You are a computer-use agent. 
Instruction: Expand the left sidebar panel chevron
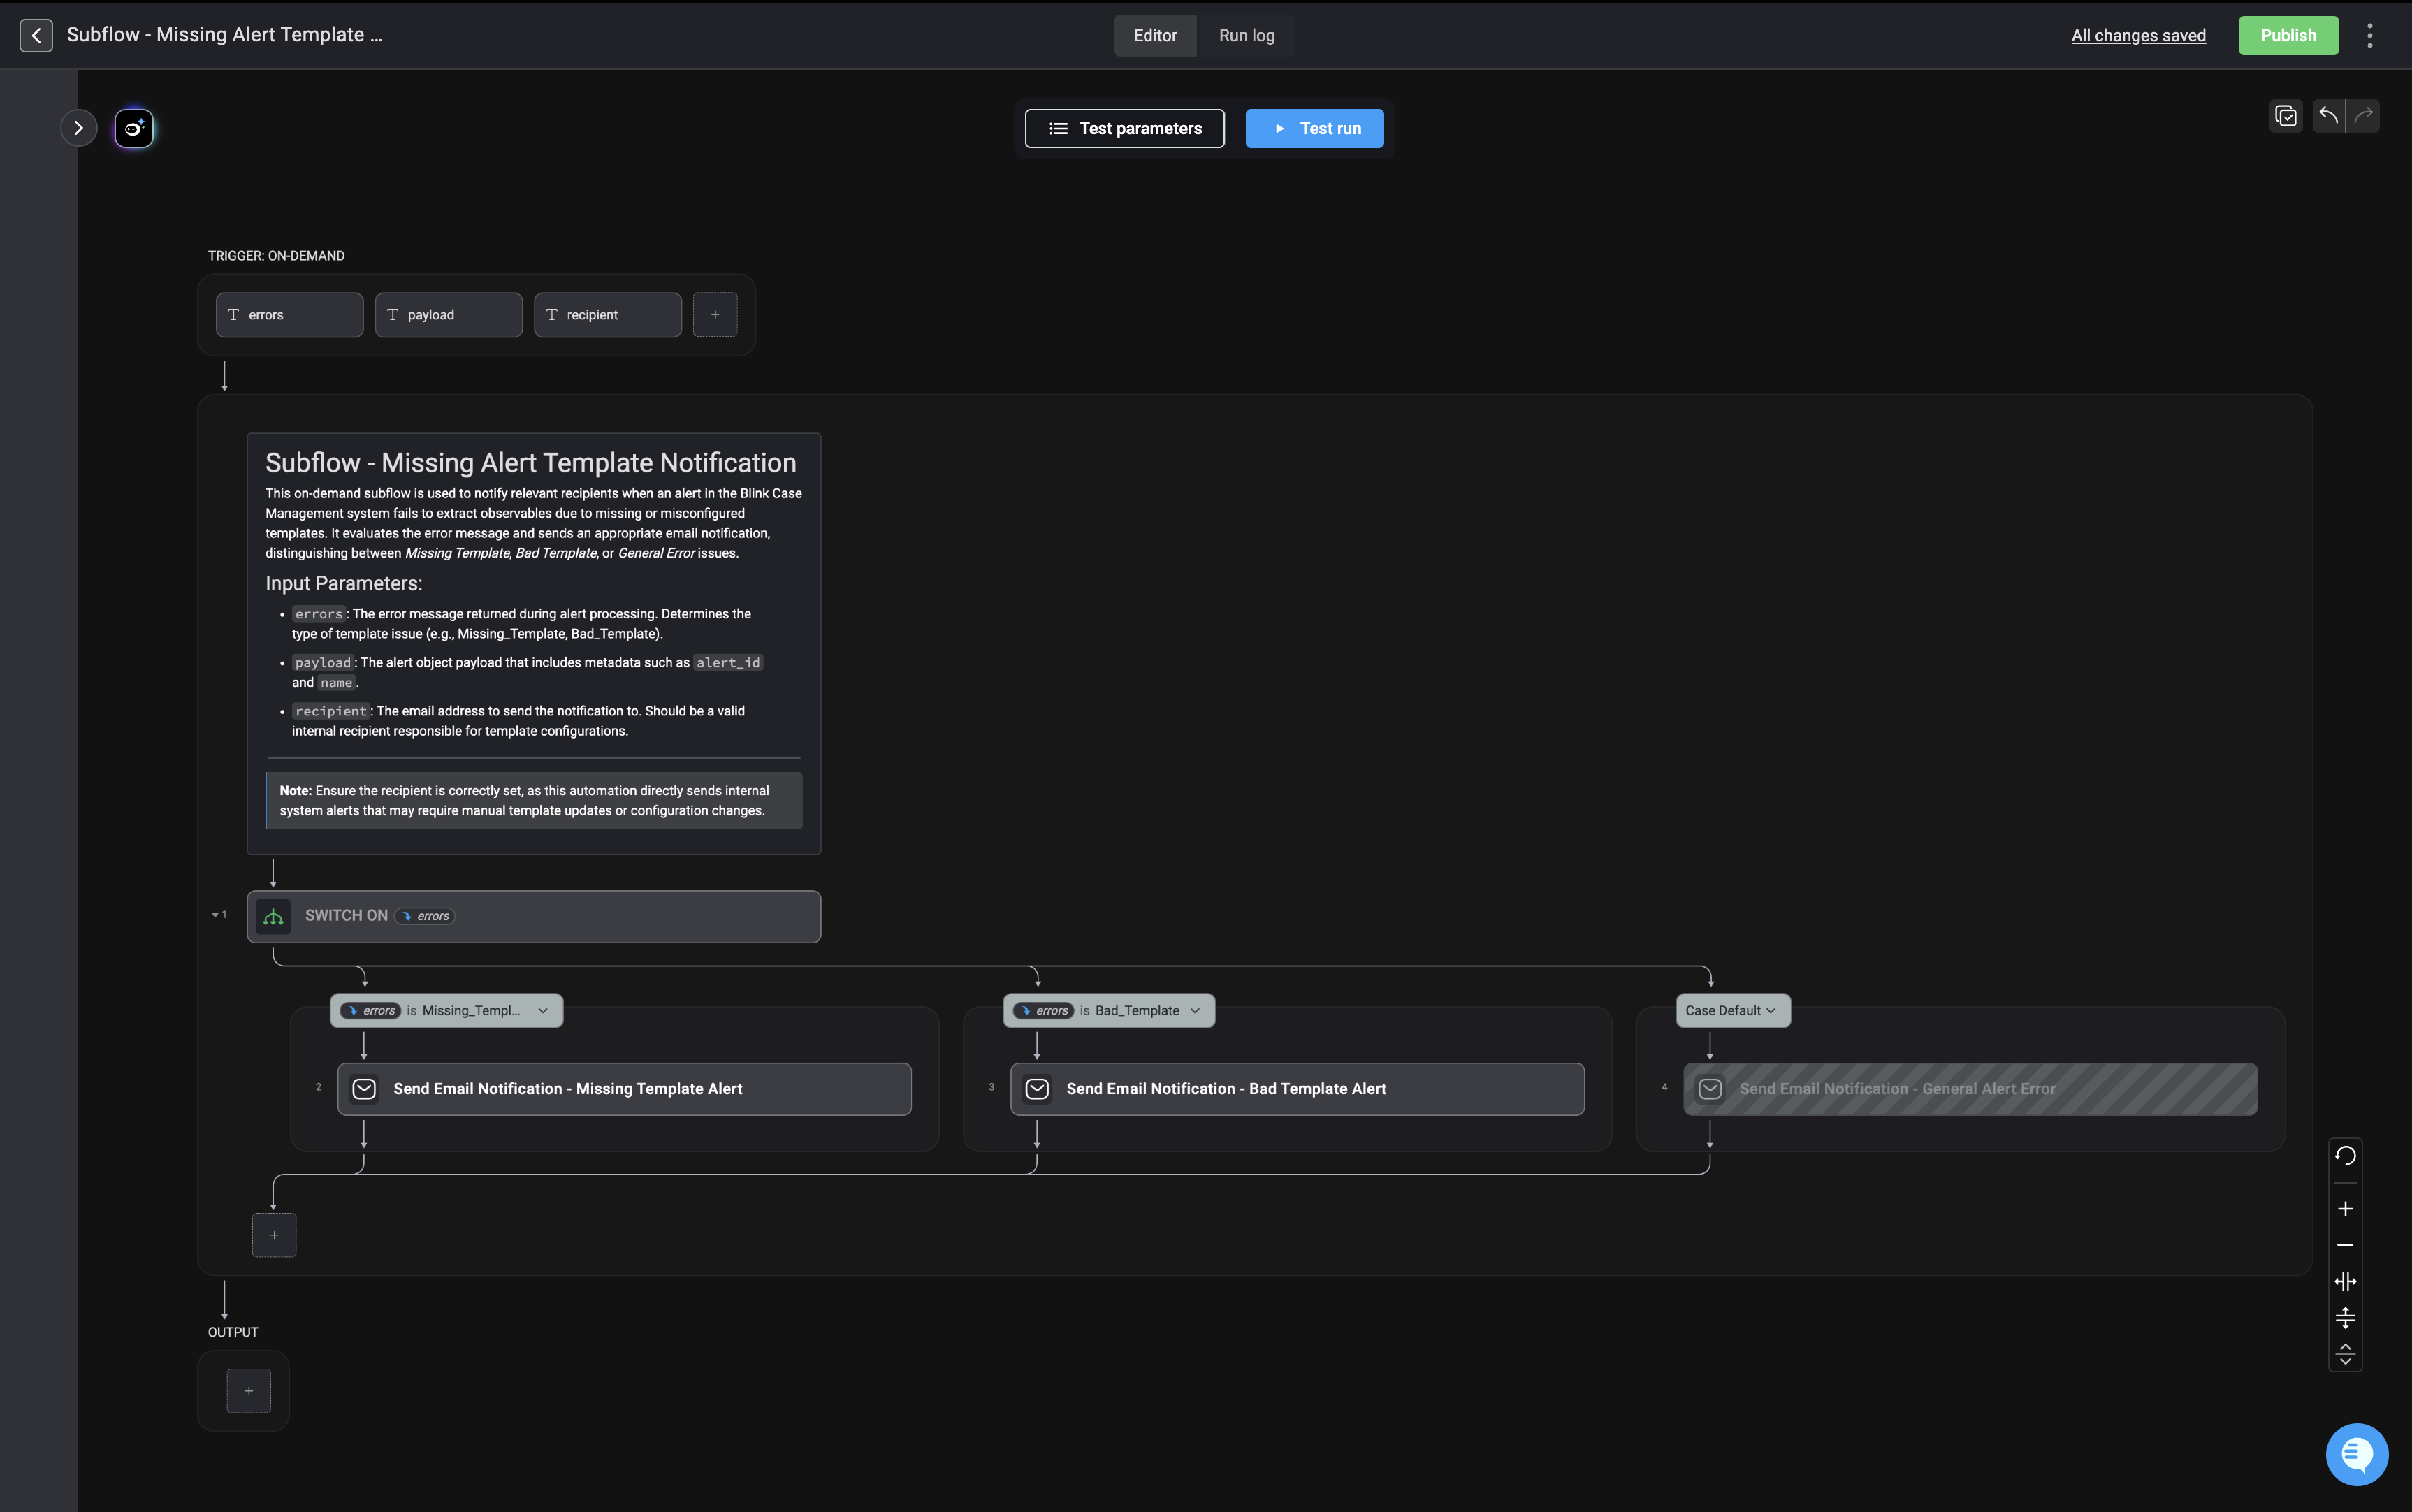78,128
